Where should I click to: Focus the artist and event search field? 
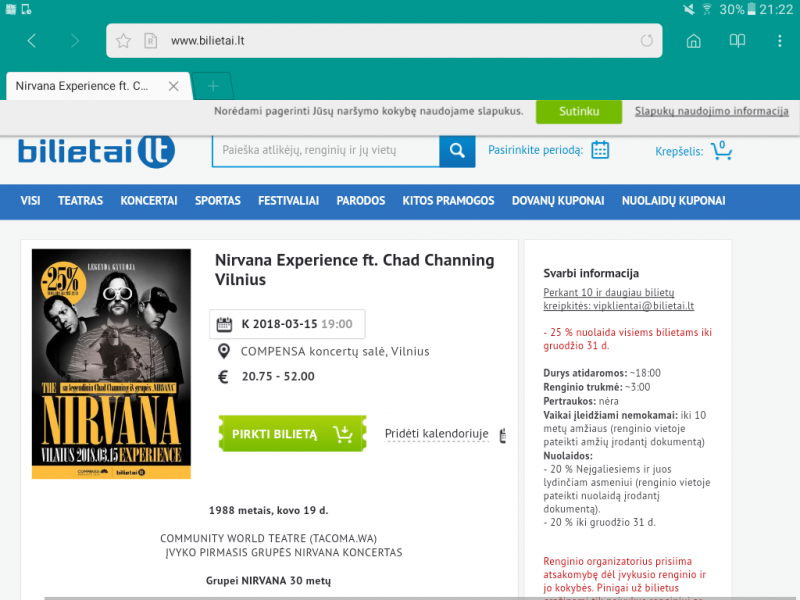326,151
